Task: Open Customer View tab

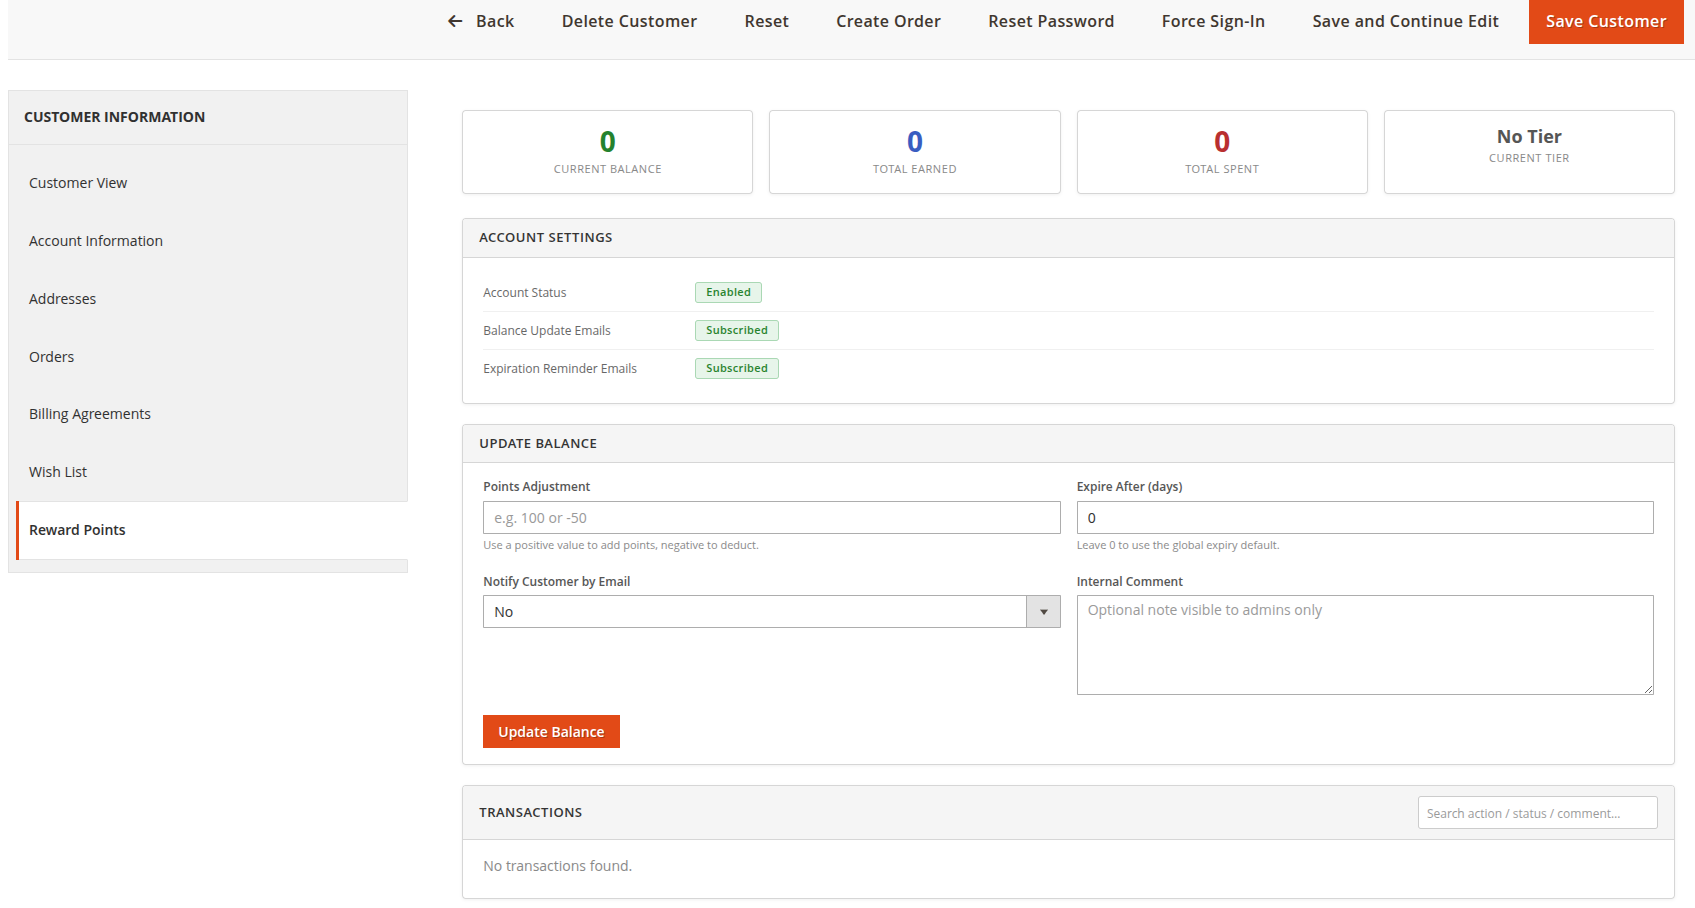Action: click(x=208, y=183)
